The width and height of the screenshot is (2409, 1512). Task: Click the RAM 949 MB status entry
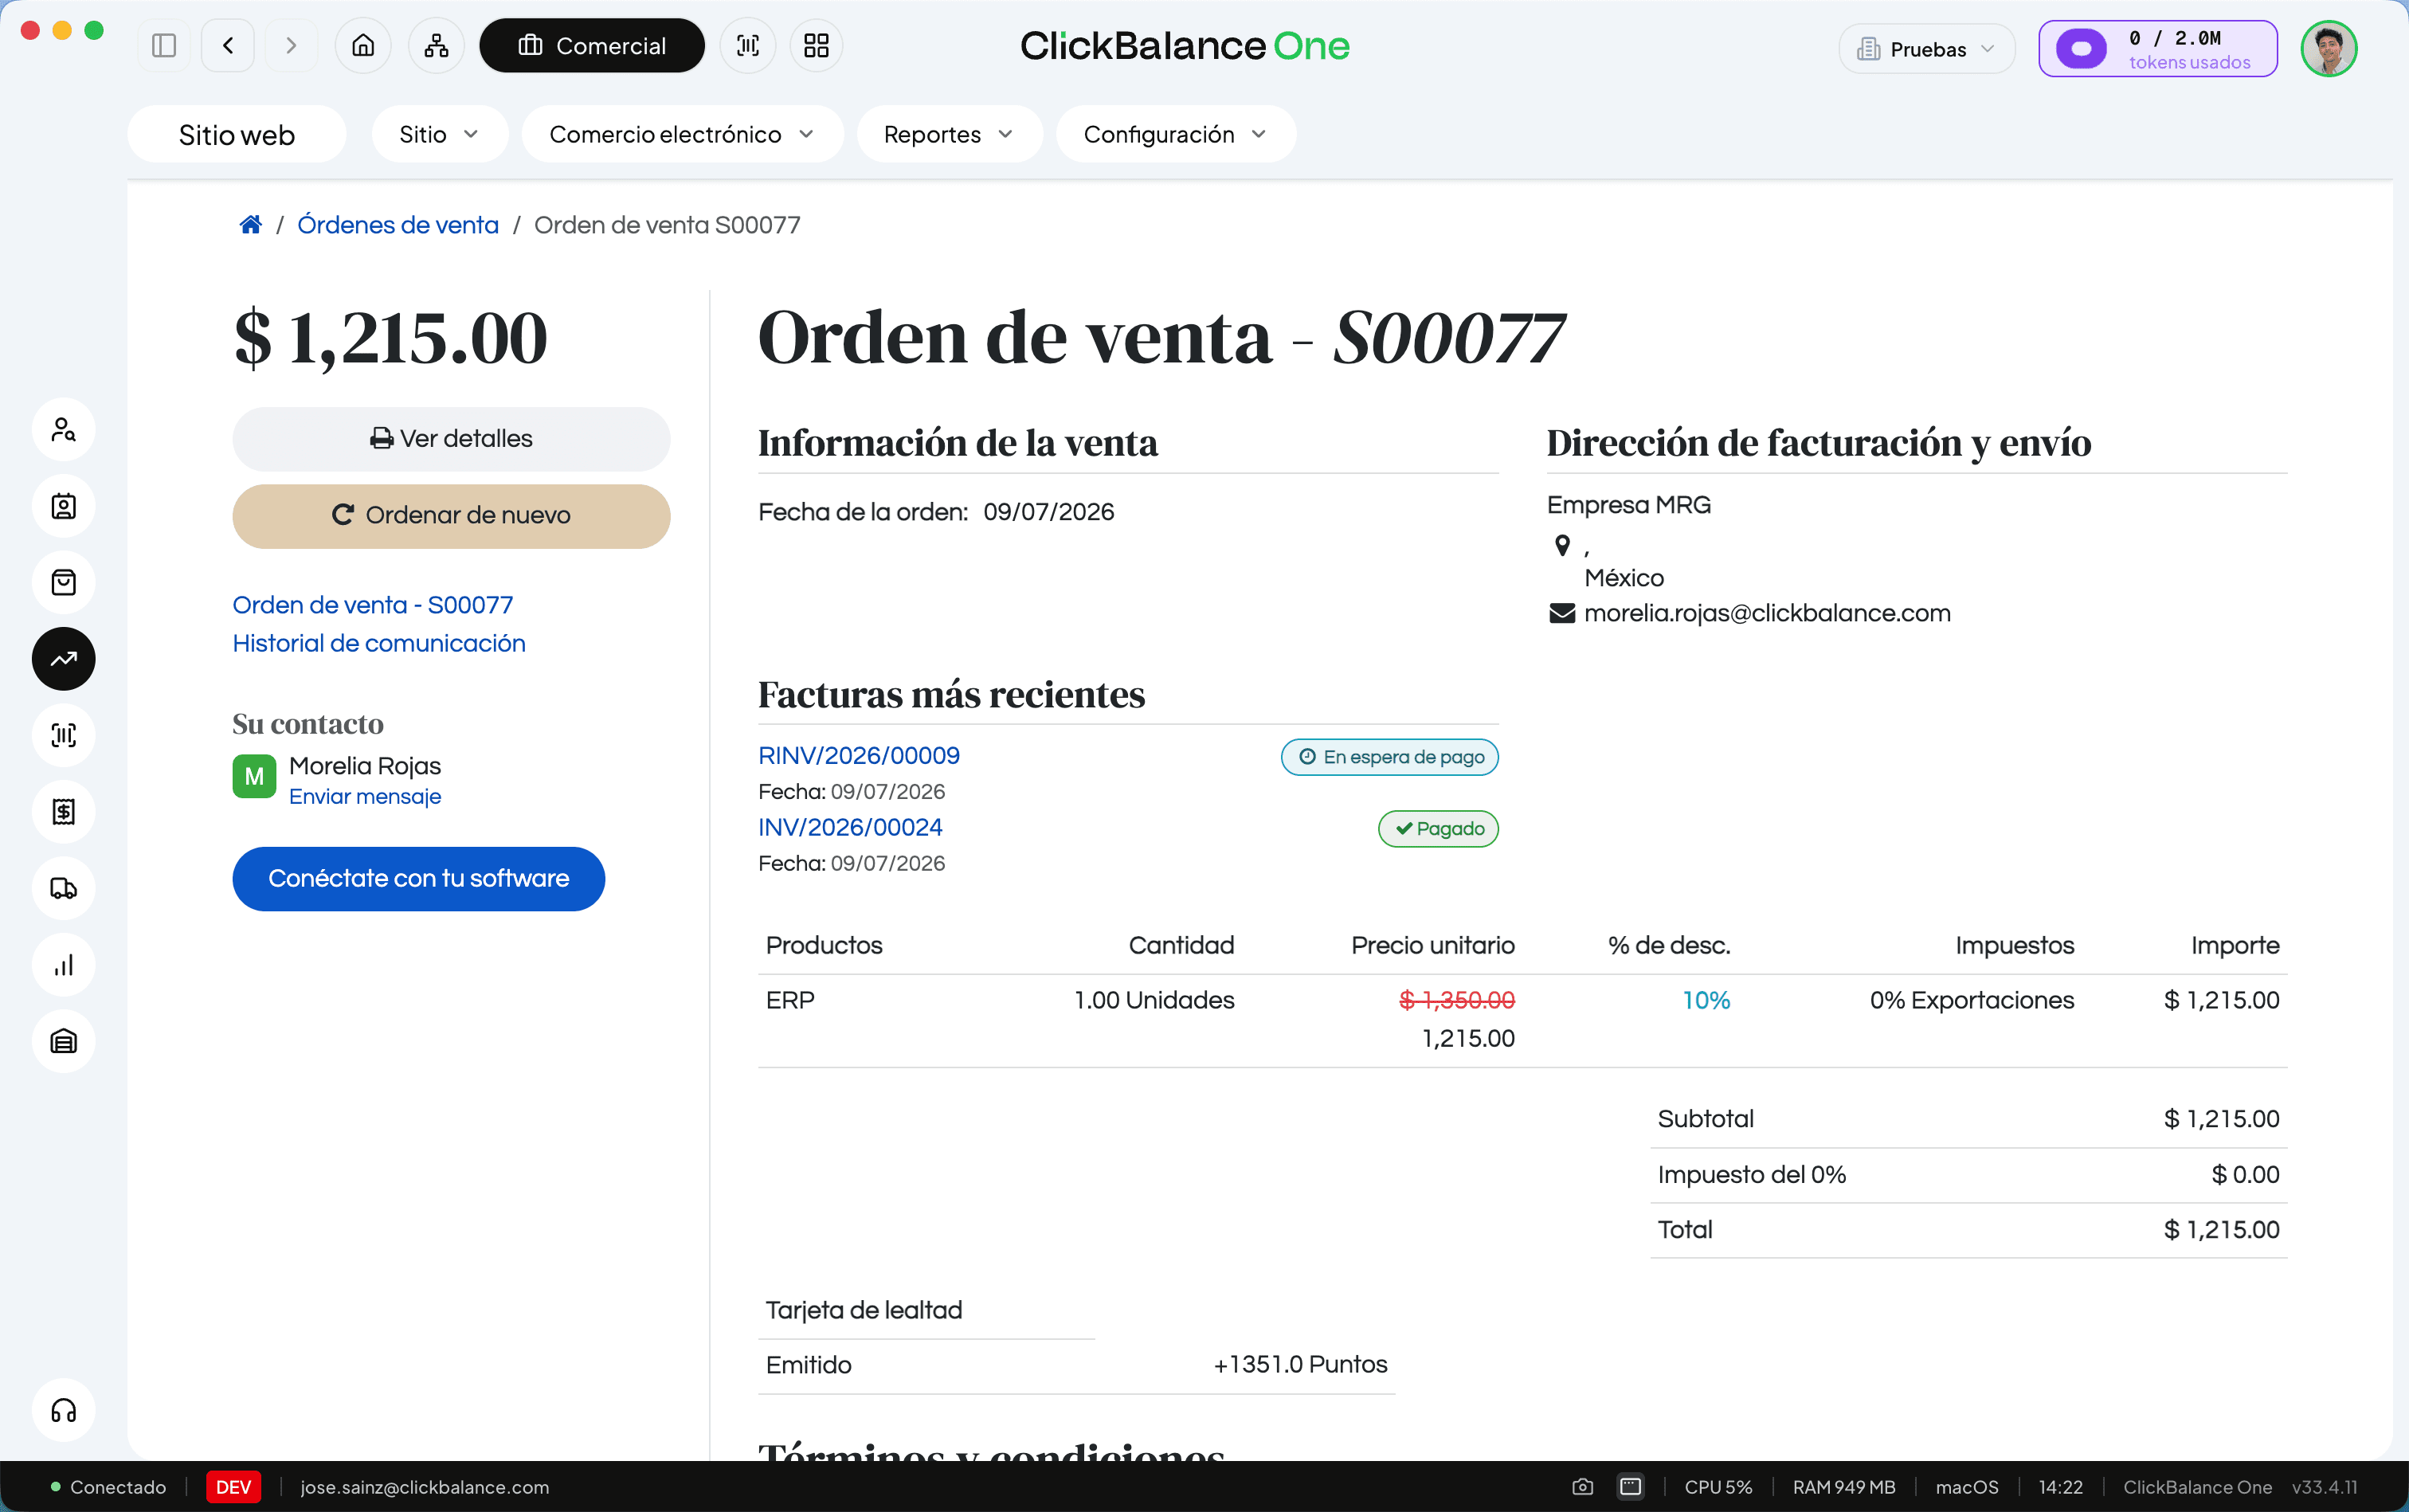point(1844,1487)
